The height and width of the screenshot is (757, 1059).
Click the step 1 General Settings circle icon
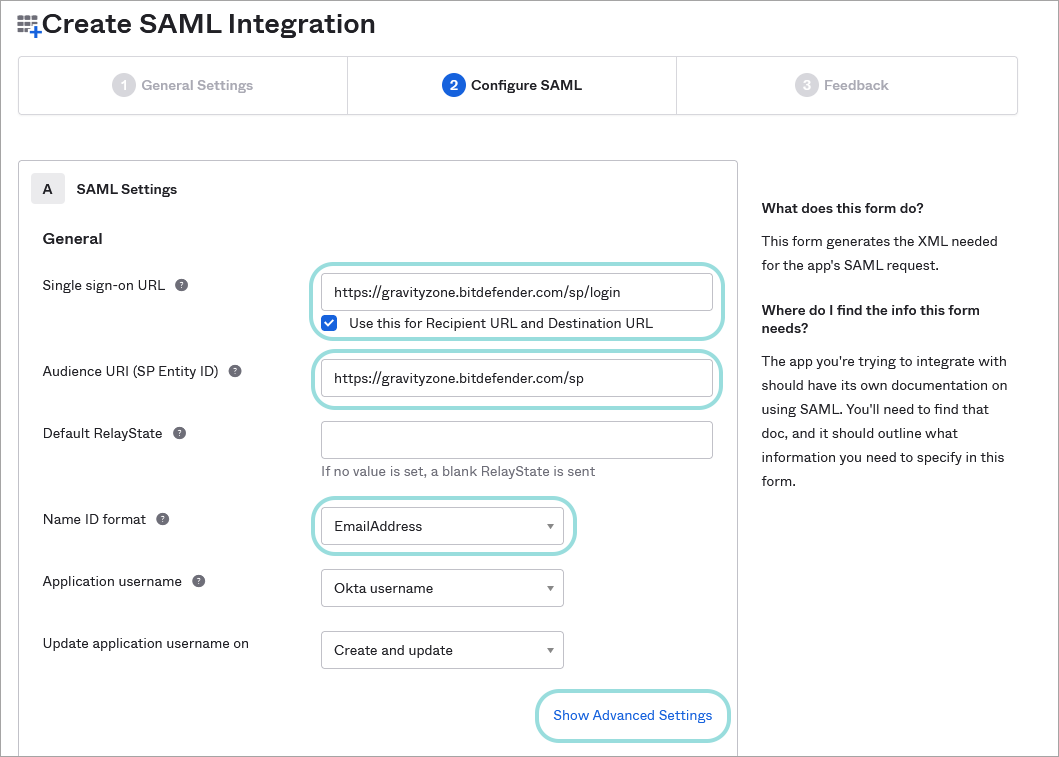(124, 85)
